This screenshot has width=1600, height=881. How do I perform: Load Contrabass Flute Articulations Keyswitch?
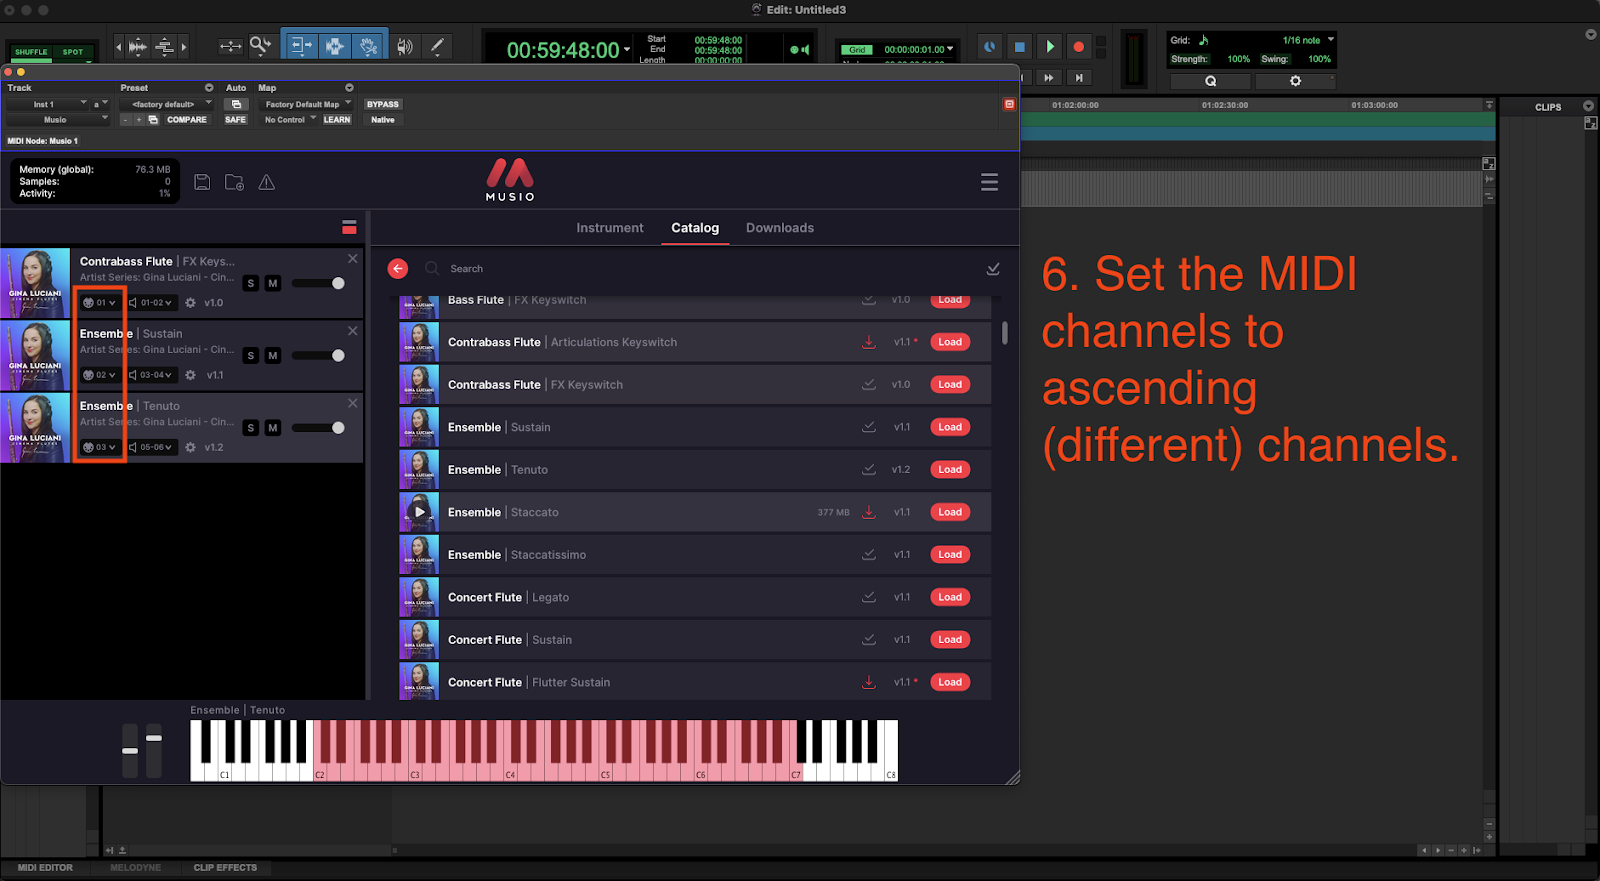(950, 342)
